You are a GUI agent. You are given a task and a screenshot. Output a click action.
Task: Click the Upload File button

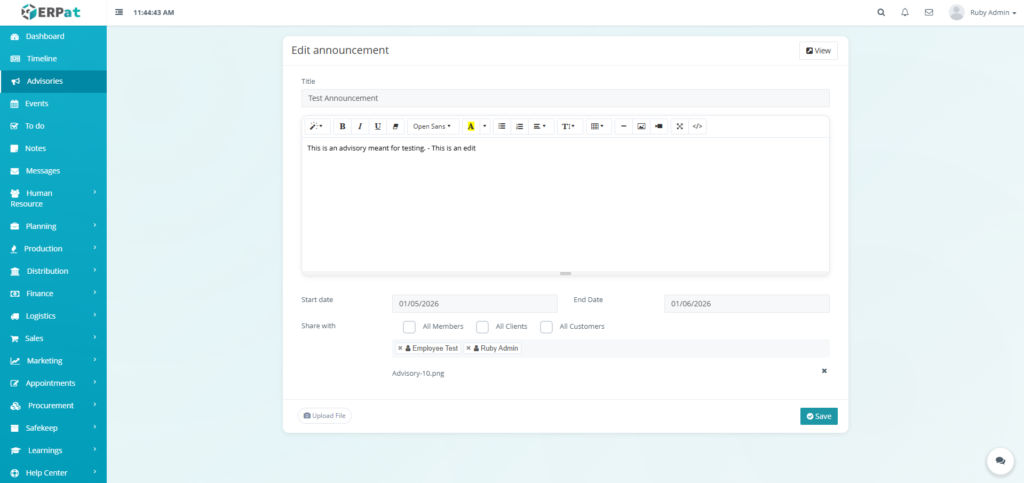coord(325,416)
